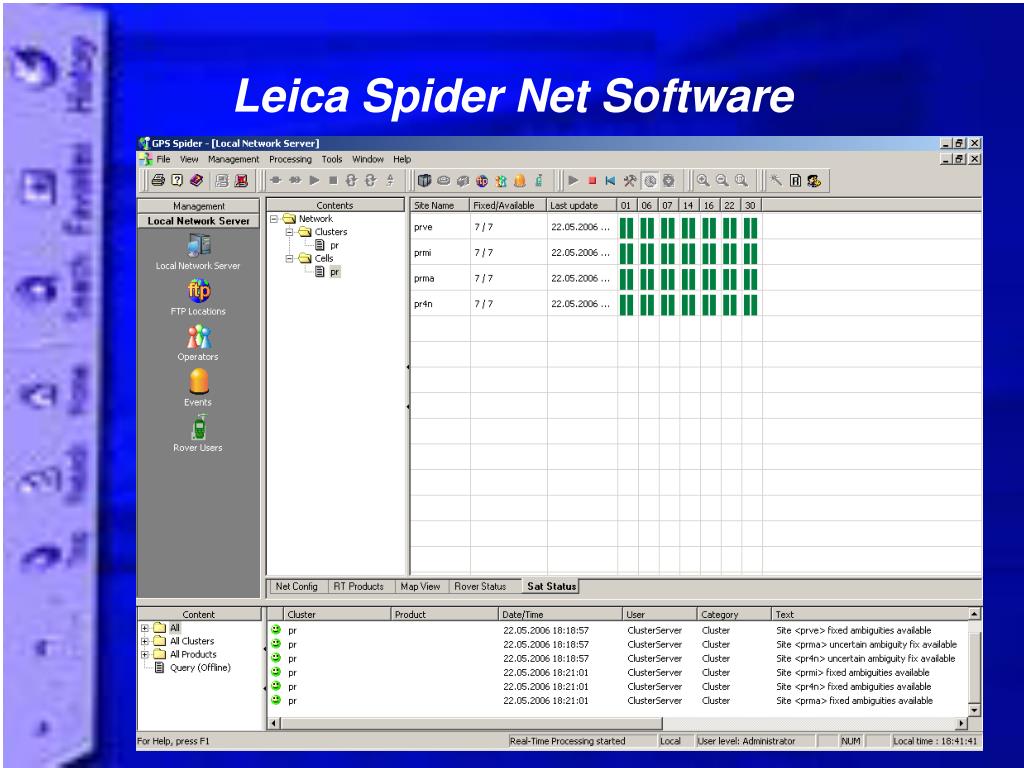Click horizontal scrollbar right arrow in events

961,723
